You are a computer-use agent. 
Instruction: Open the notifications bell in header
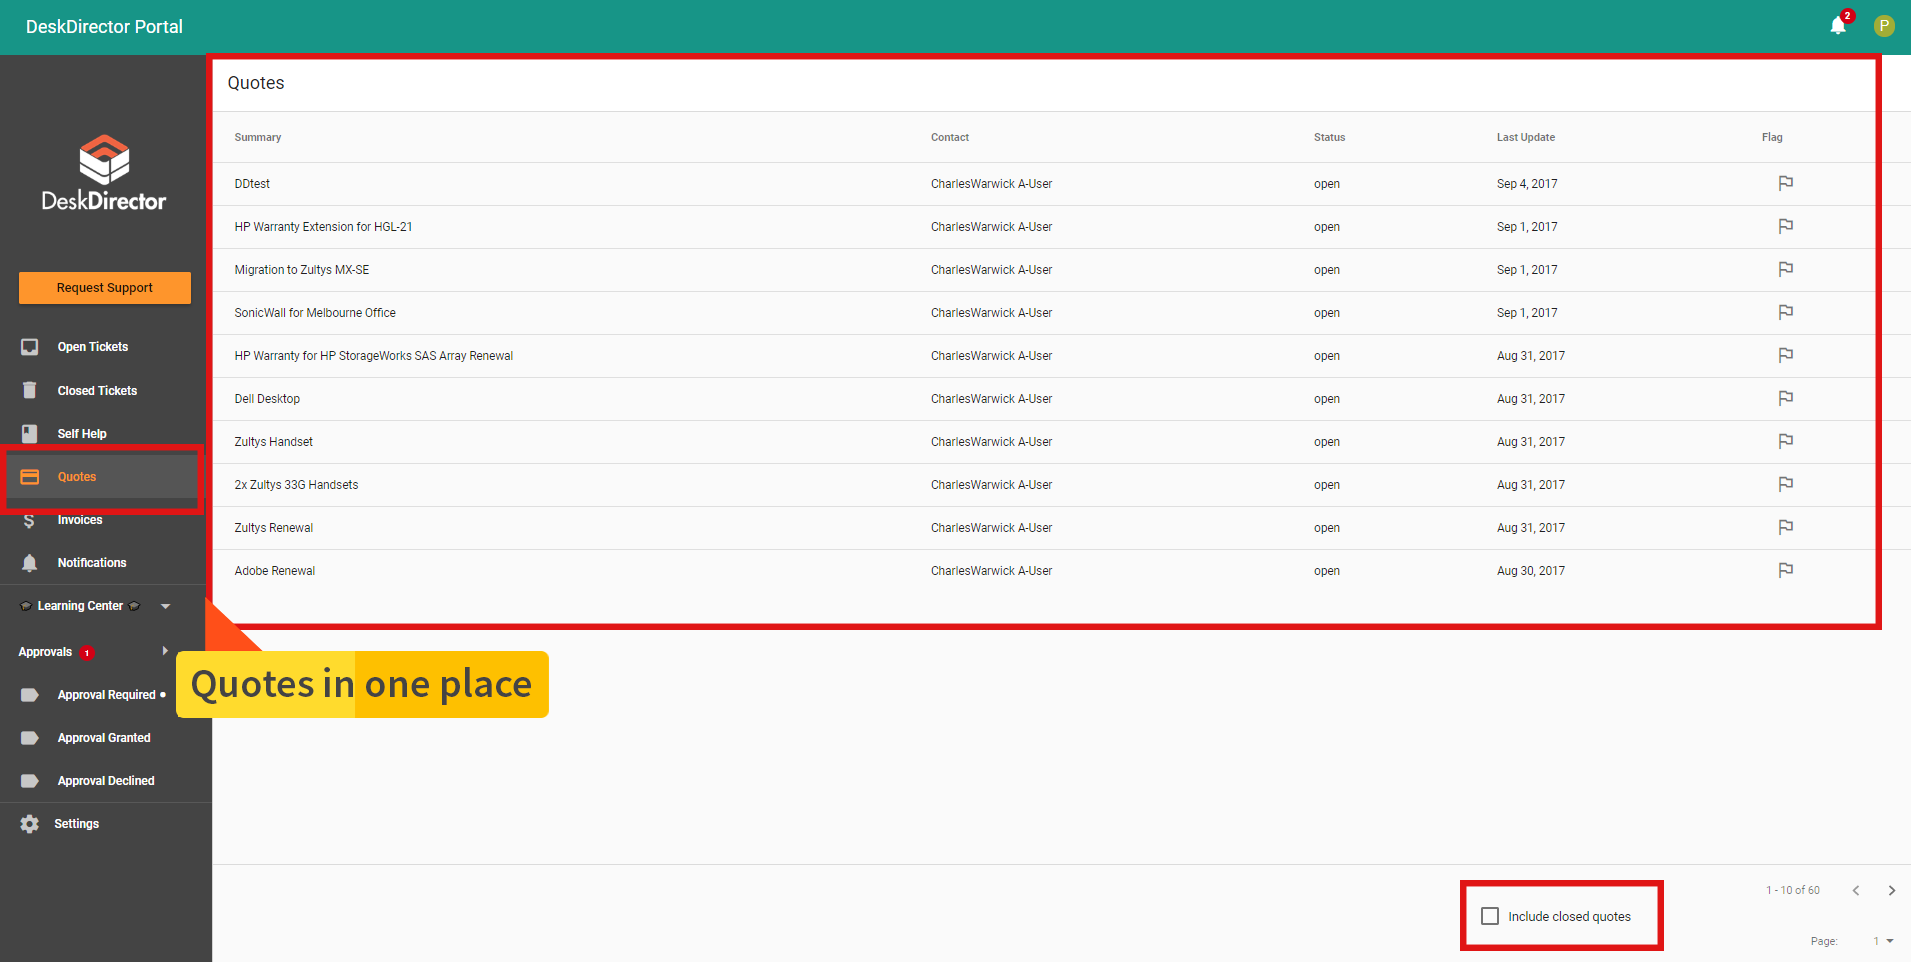[x=1838, y=26]
